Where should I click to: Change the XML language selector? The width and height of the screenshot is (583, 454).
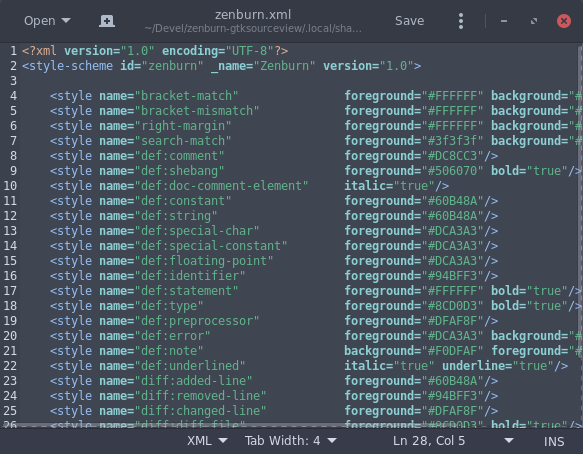tap(207, 441)
